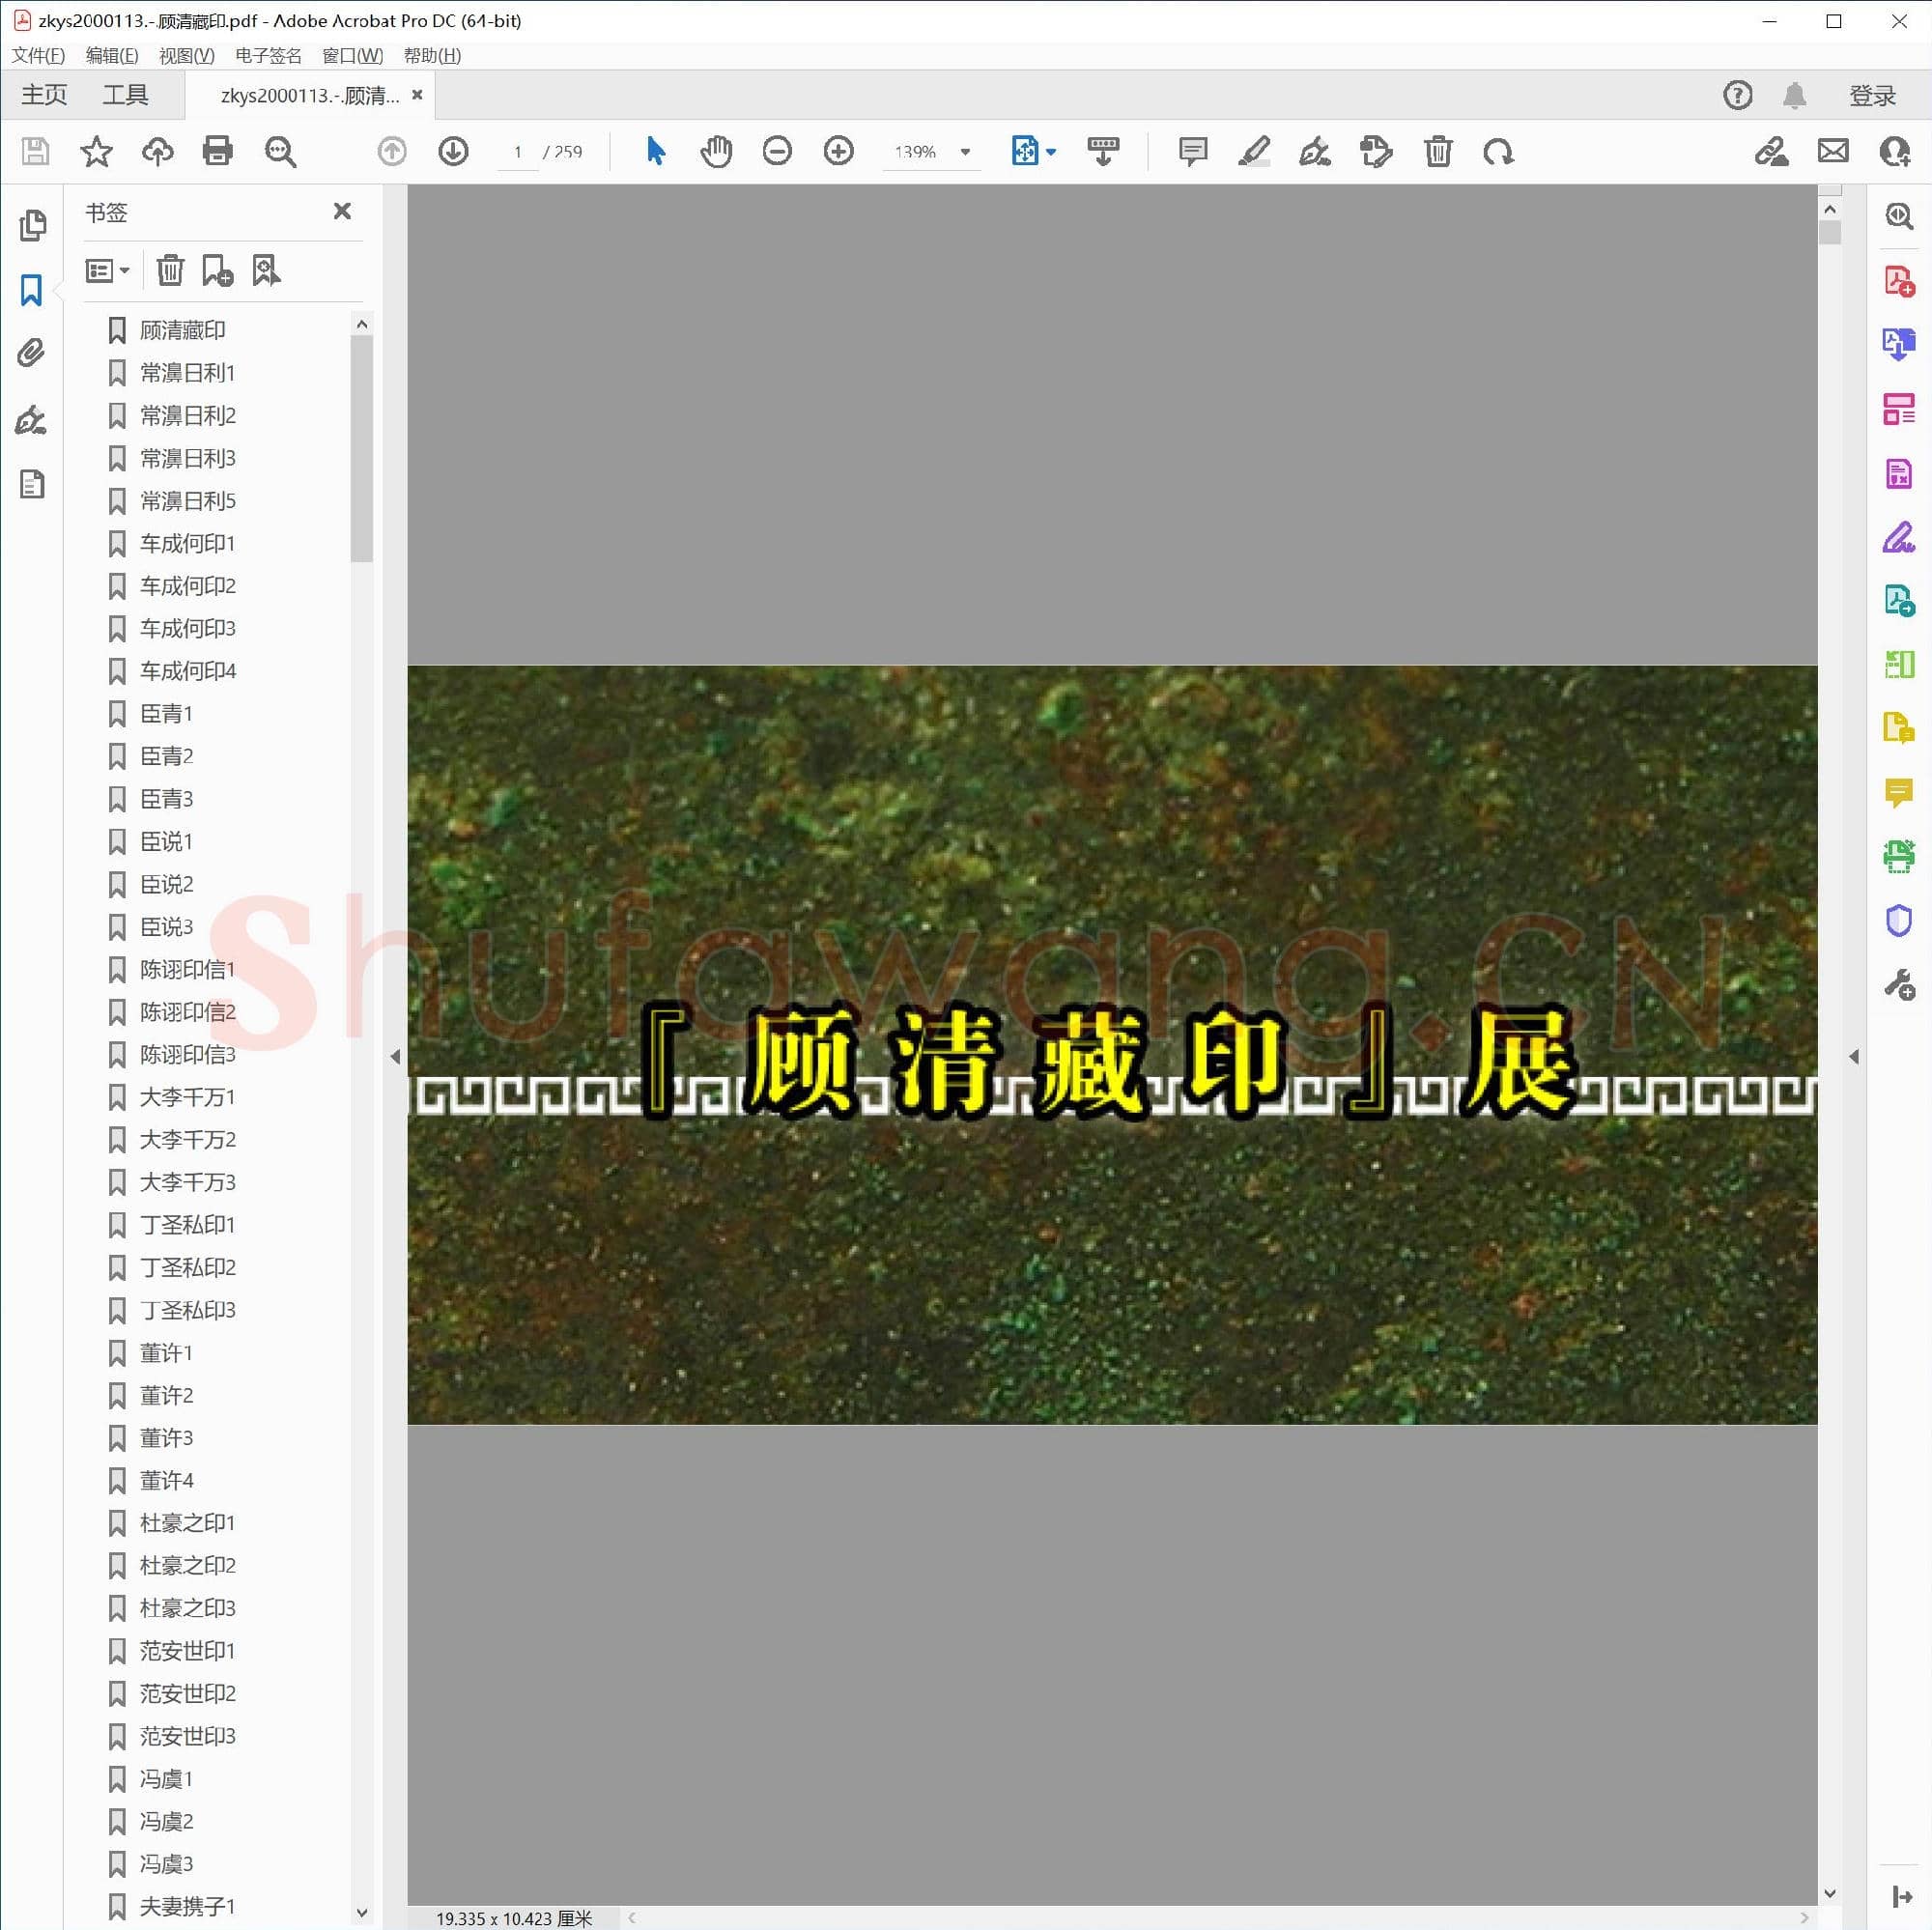Click the highlighter pen tool

click(x=1254, y=152)
